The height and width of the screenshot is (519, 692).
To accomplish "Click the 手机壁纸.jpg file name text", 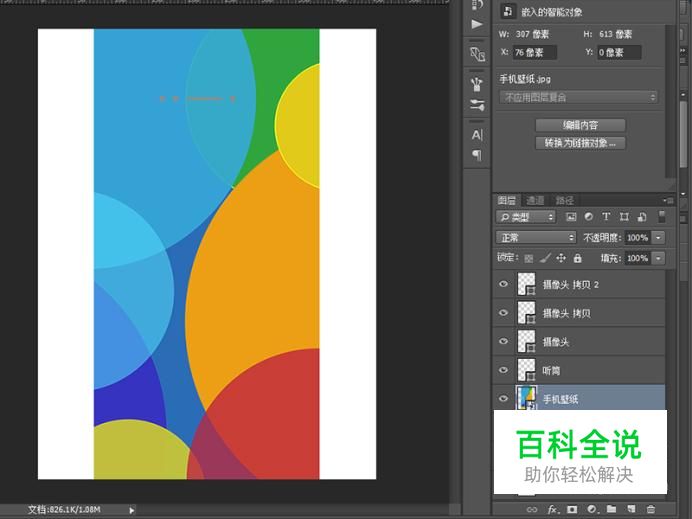I will point(525,79).
